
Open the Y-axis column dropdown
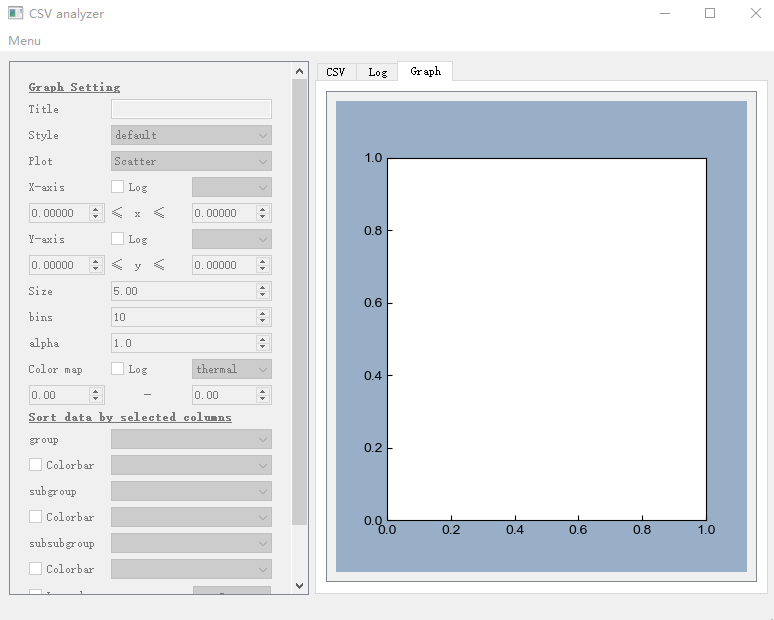[x=232, y=239]
